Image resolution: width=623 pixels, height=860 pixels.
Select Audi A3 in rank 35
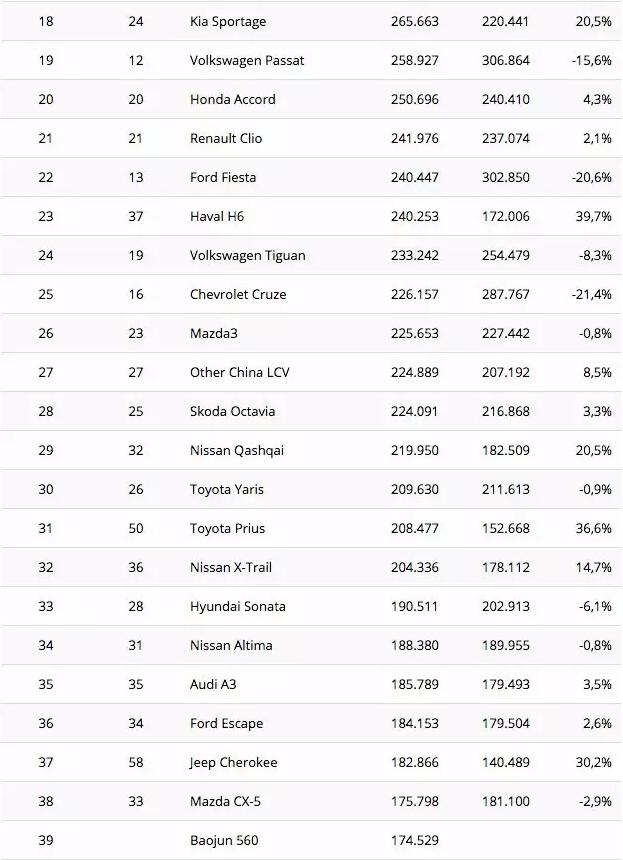213,684
